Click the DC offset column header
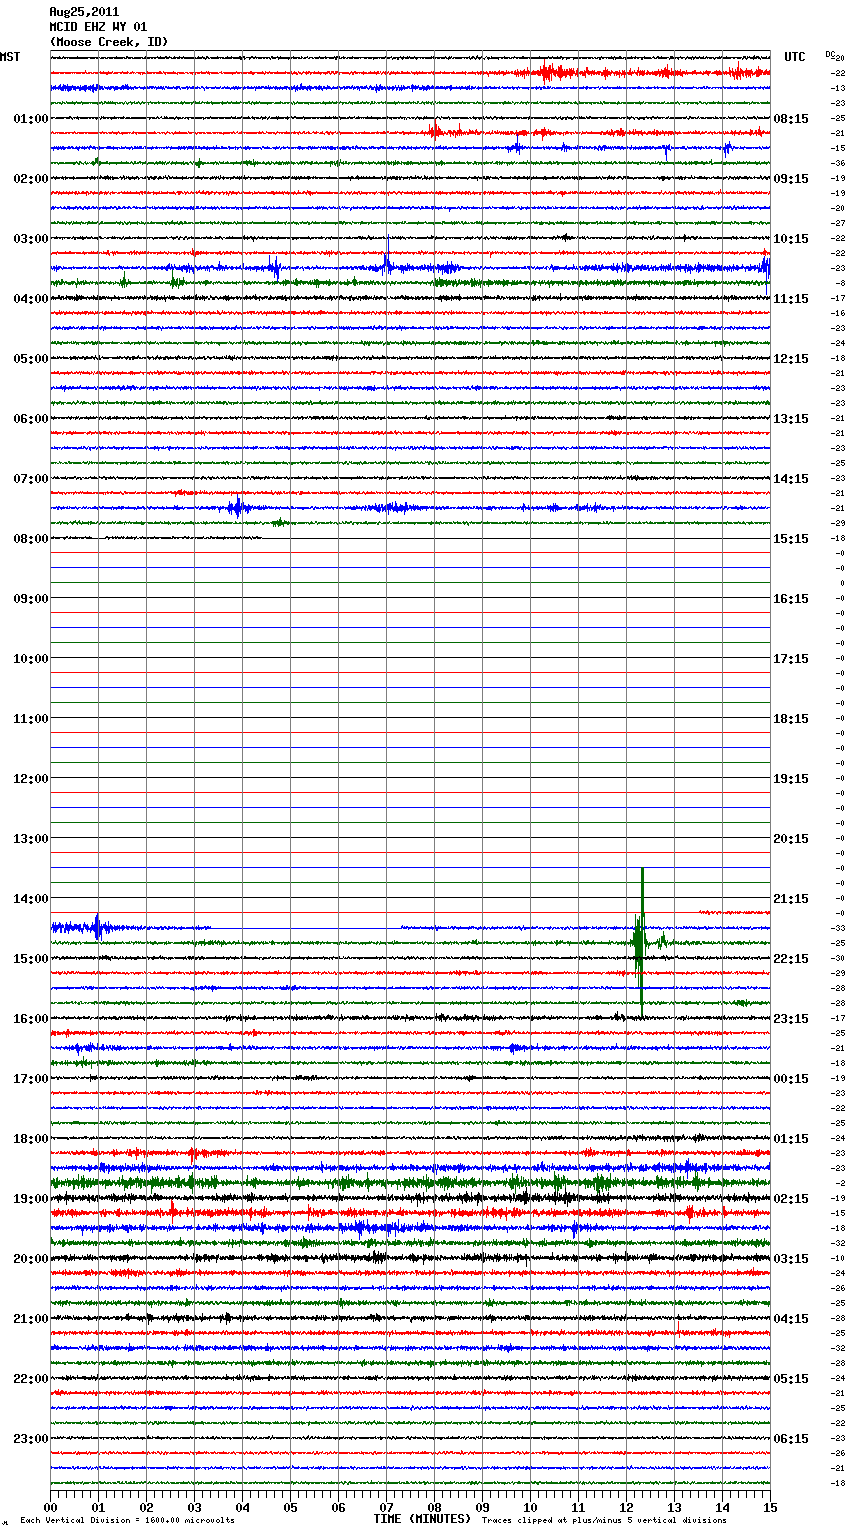 830,54
